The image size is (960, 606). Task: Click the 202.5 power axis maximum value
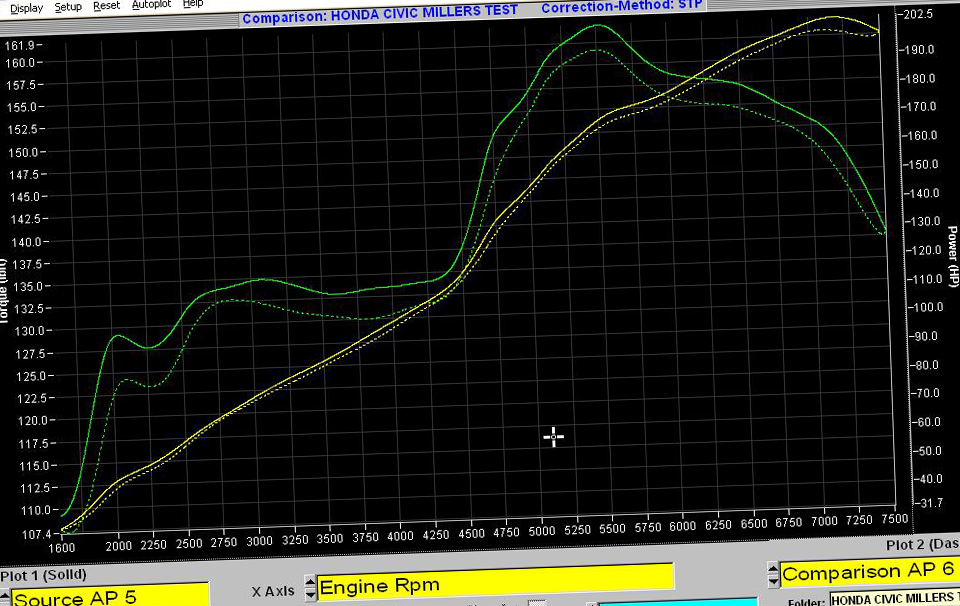click(918, 15)
